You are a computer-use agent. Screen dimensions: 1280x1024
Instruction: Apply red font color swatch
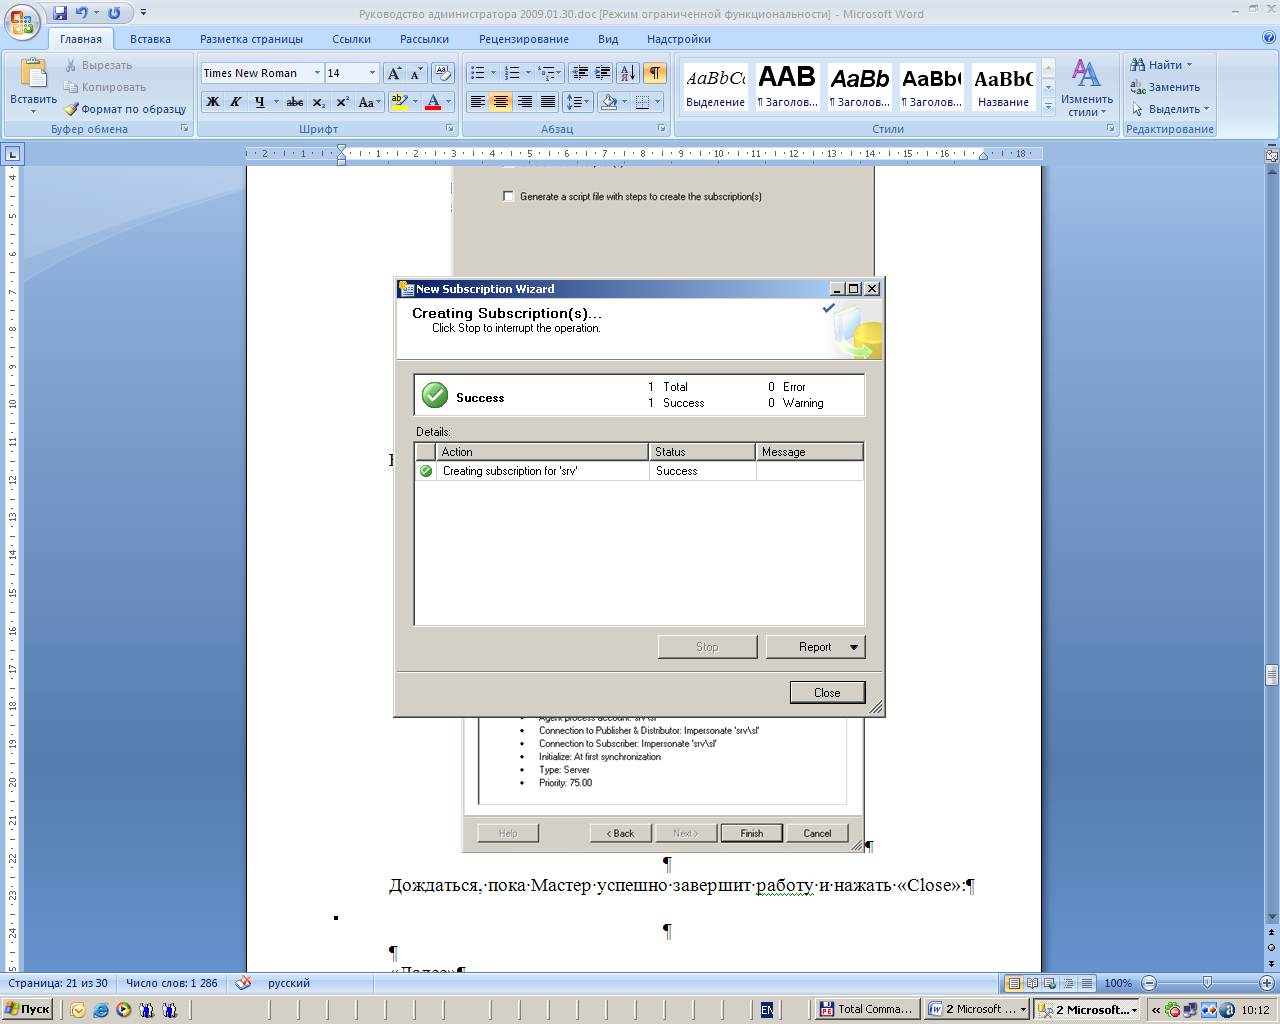tap(433, 102)
